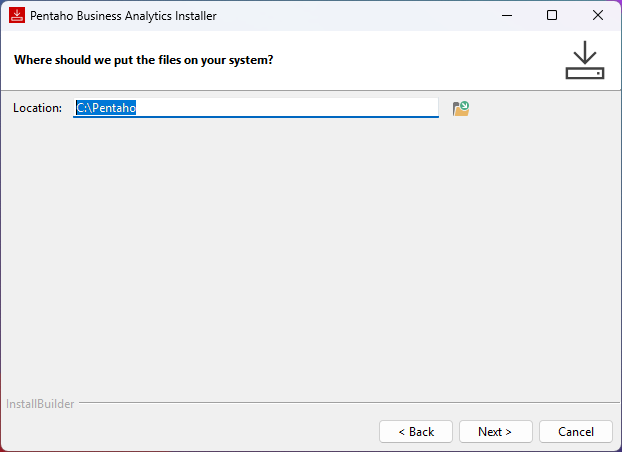Click the white header banner's empty space
The image size is (622, 452).
point(420,60)
